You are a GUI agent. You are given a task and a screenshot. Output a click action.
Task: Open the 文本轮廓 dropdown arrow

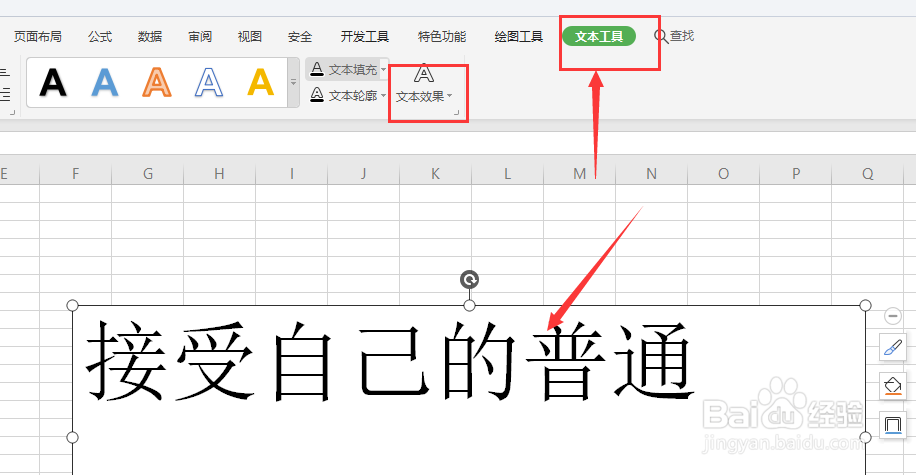(384, 95)
